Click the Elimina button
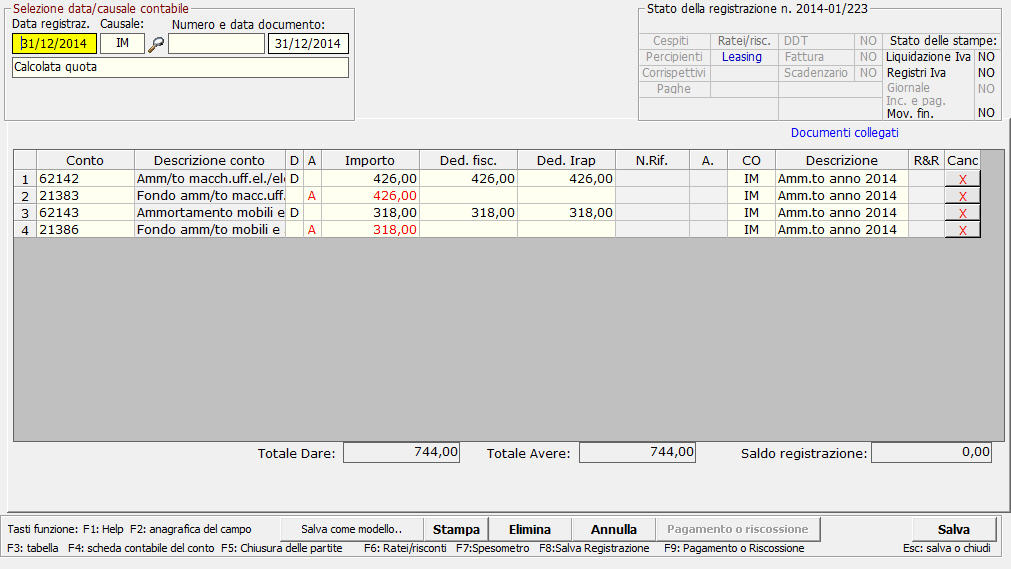1011x569 pixels. (529, 529)
